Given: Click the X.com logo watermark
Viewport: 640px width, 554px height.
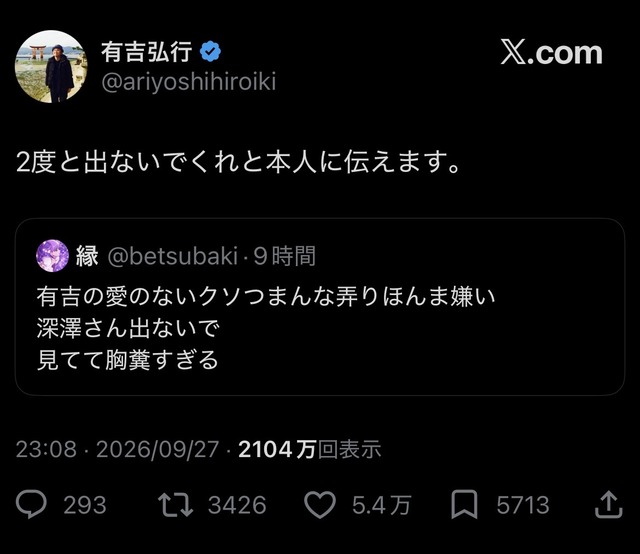Looking at the screenshot, I should (x=551, y=53).
